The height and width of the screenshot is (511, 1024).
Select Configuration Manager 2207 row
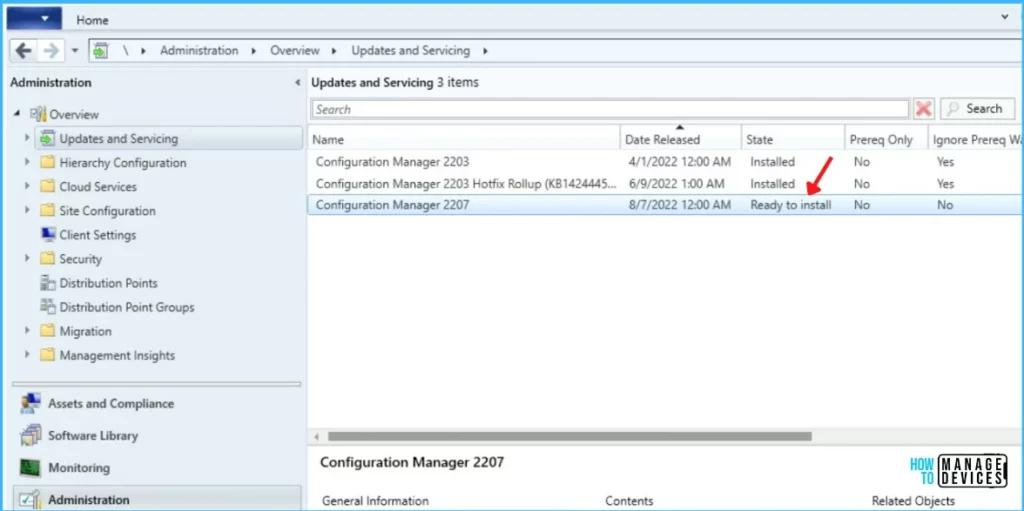[x=665, y=205]
